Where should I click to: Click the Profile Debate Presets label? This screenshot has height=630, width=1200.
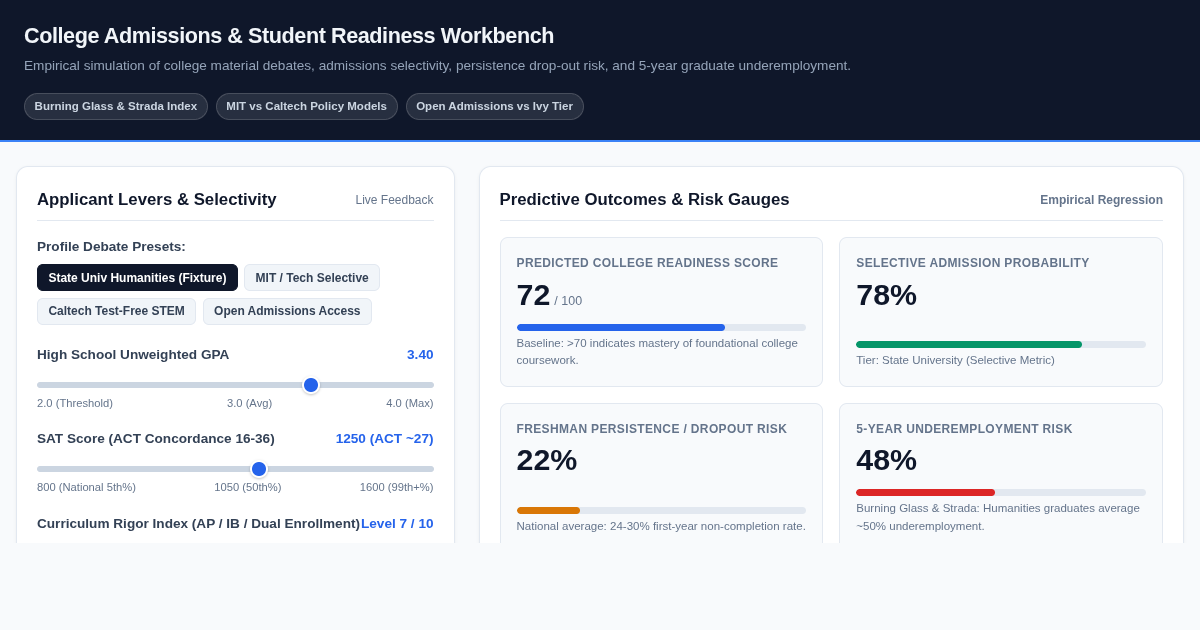111,246
